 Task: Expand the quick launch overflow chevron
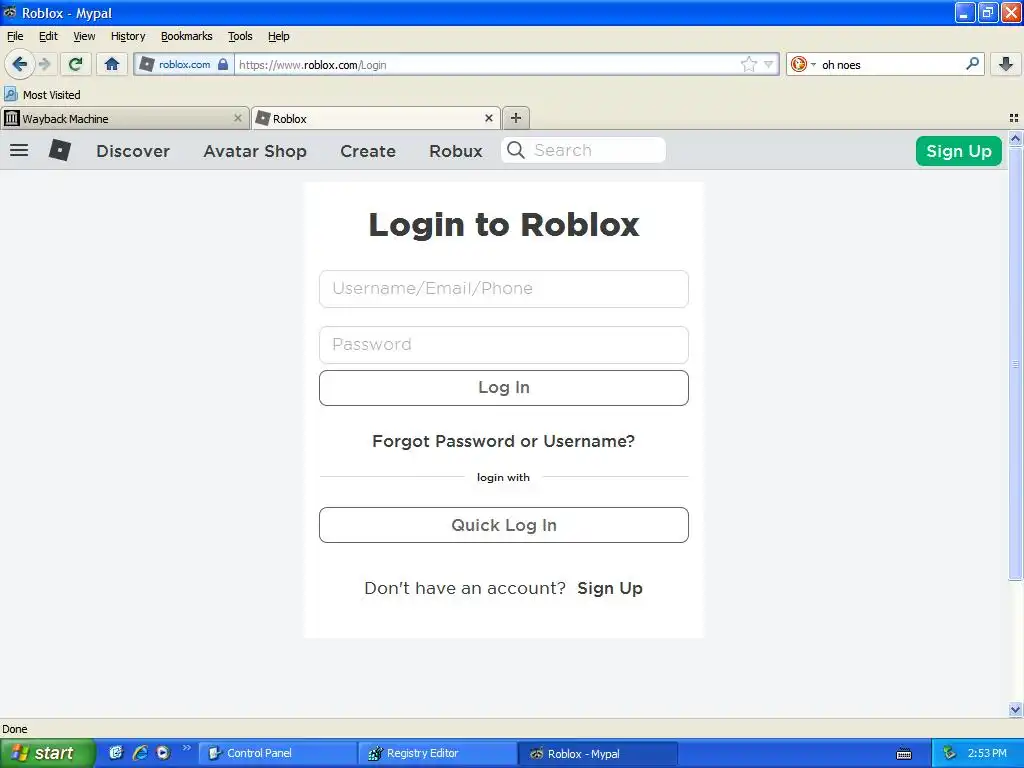point(187,748)
